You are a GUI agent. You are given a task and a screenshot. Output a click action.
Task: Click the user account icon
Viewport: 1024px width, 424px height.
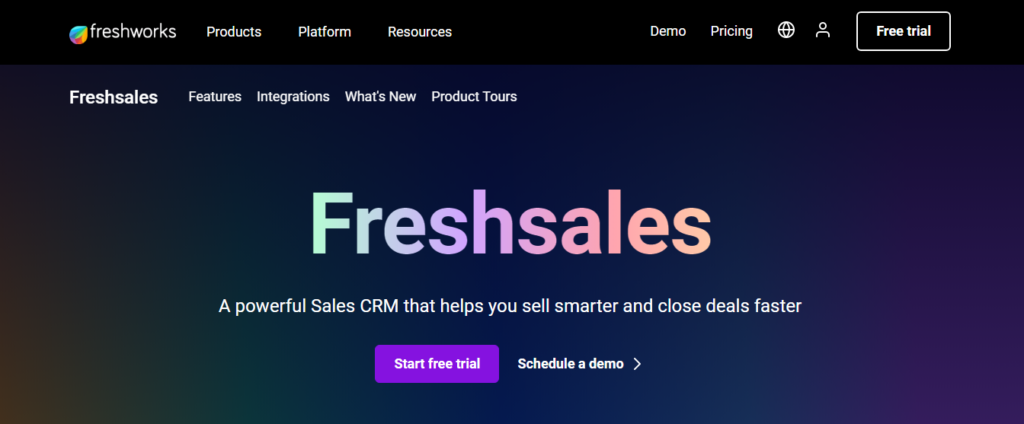[823, 31]
